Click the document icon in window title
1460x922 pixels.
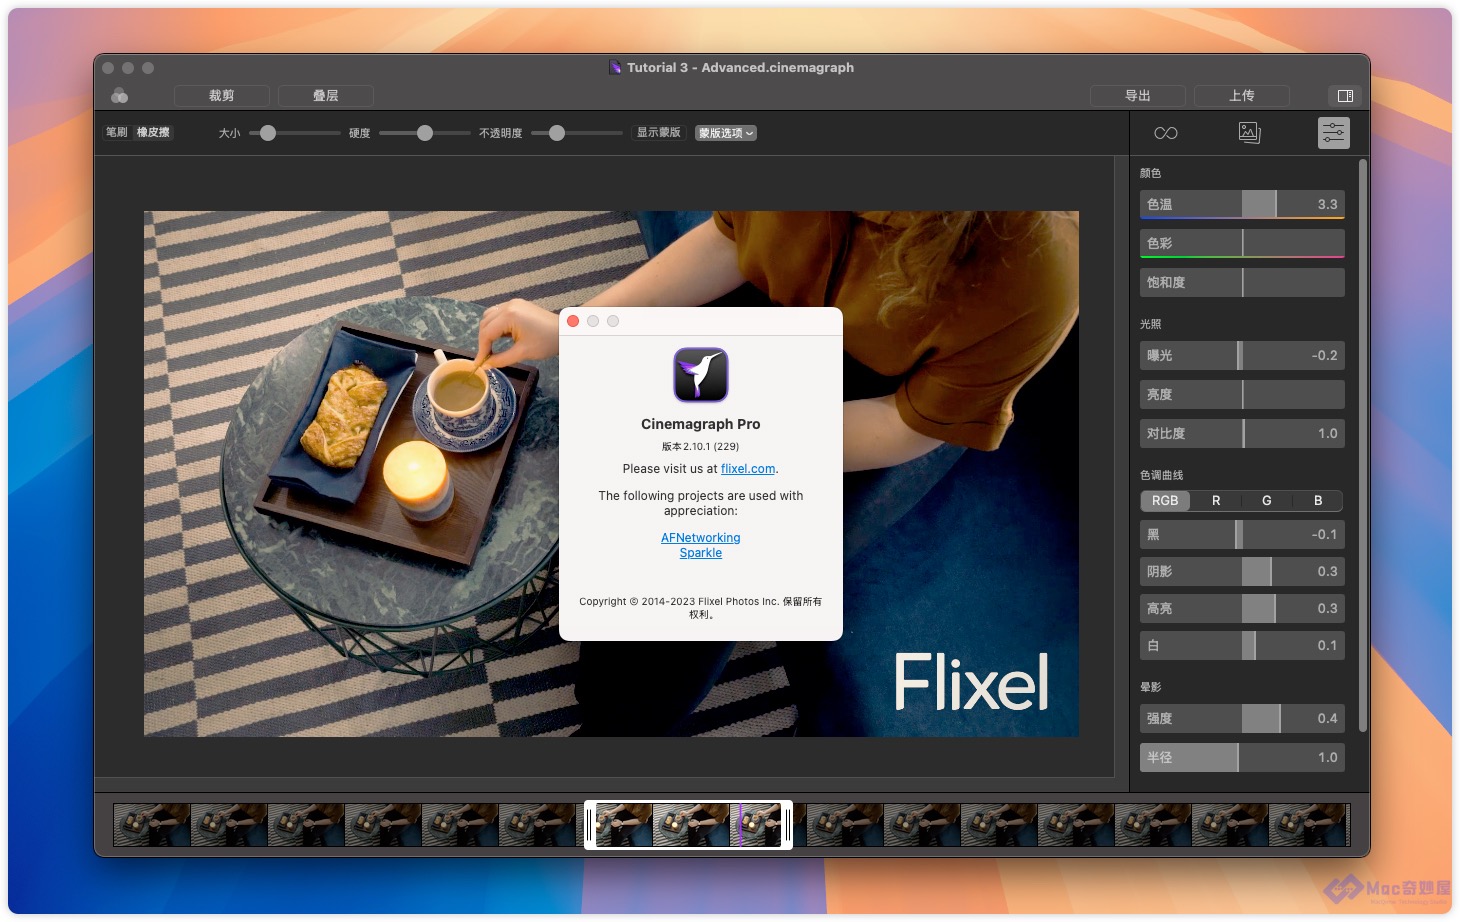click(x=615, y=68)
